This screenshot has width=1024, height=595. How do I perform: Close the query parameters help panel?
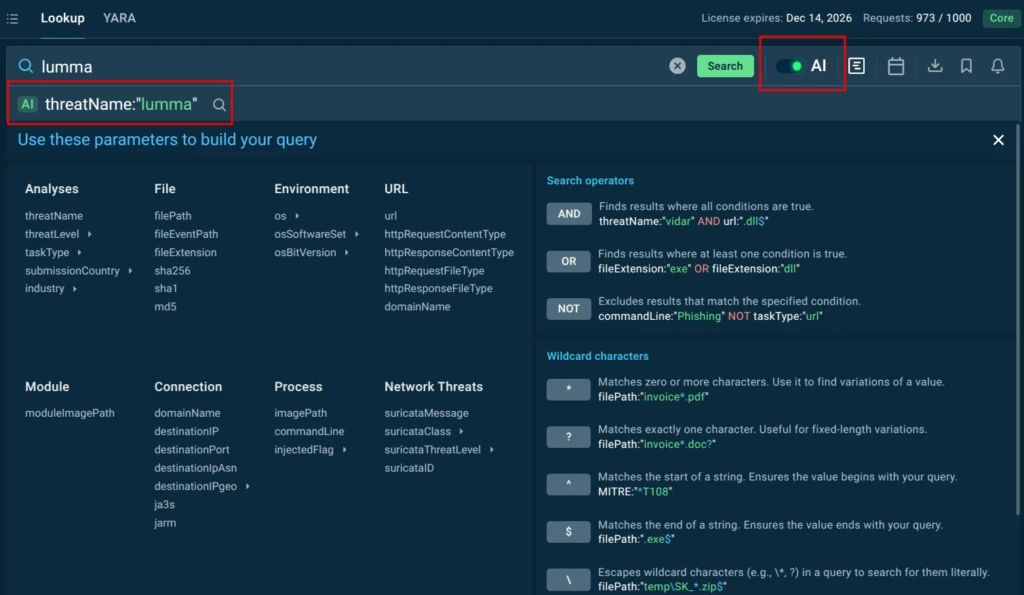998,140
